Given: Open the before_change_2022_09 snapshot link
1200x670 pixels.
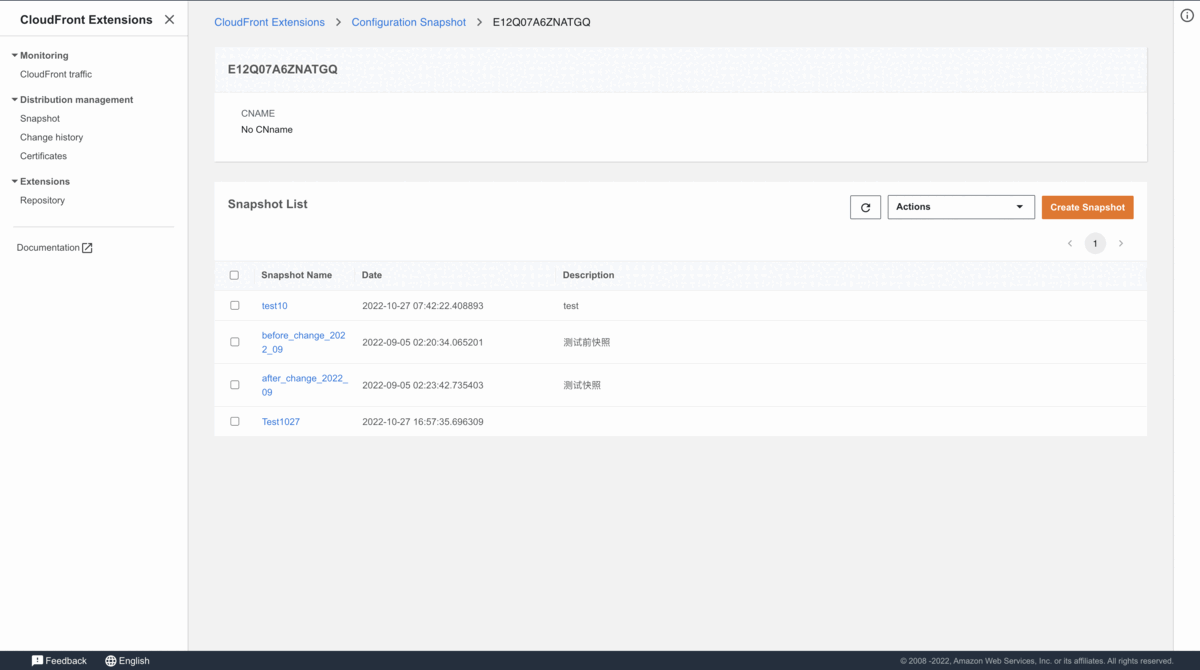Looking at the screenshot, I should [304, 342].
